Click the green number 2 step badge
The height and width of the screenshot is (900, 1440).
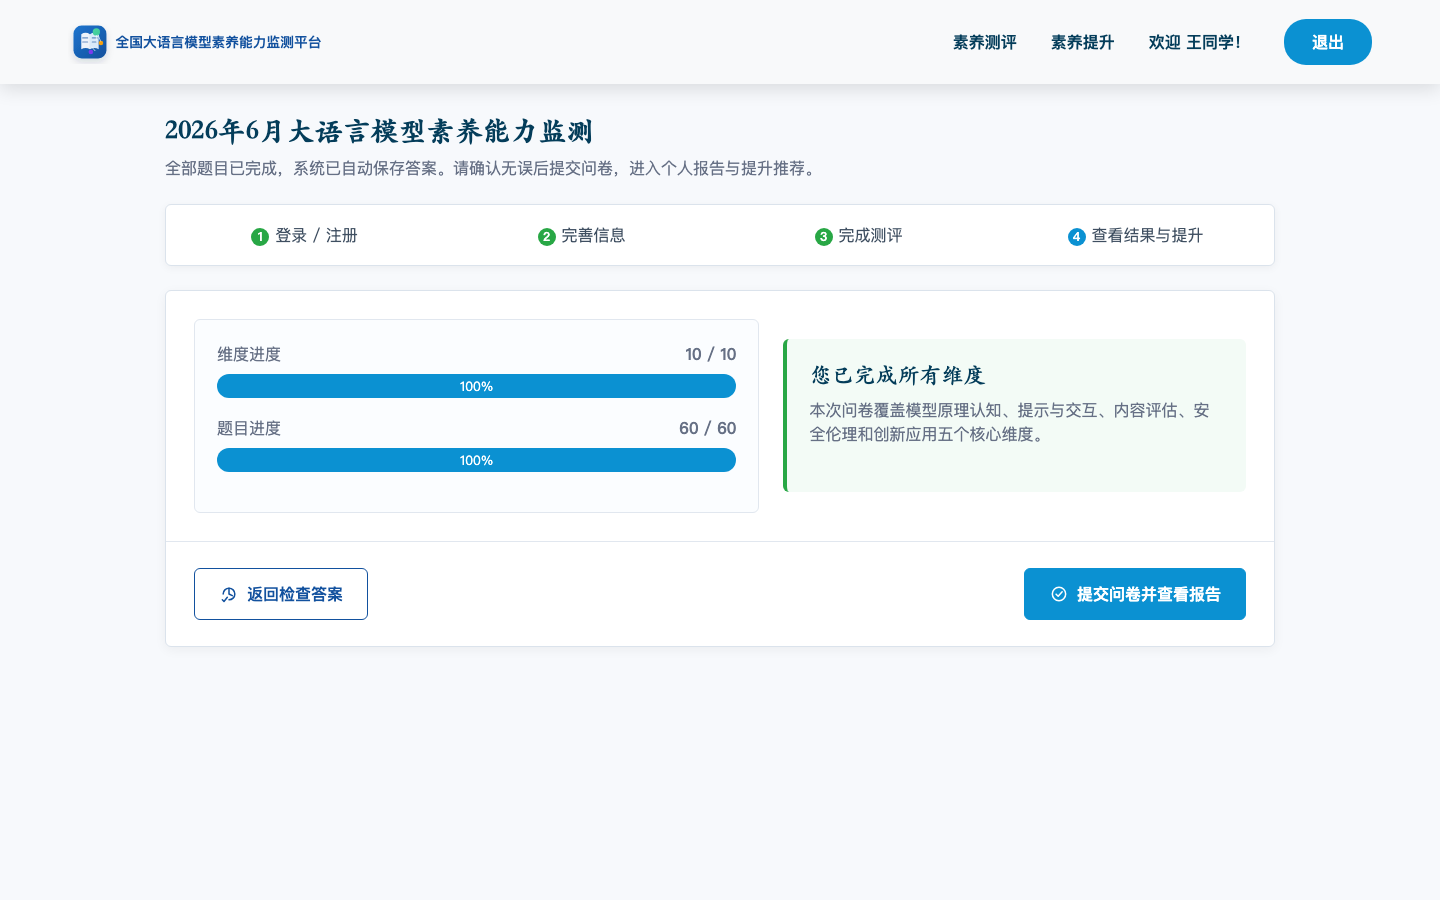(x=546, y=237)
